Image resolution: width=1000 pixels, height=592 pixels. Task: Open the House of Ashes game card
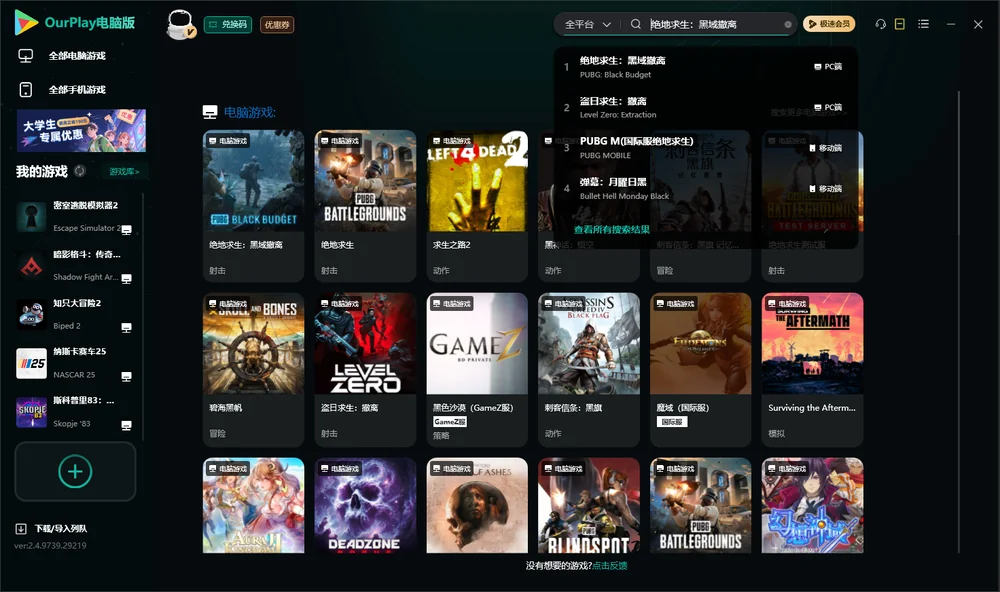click(x=477, y=505)
